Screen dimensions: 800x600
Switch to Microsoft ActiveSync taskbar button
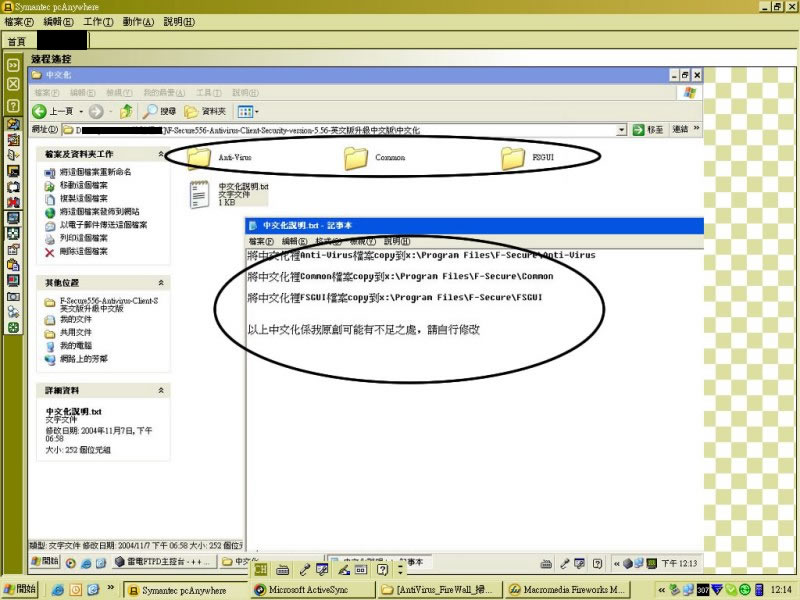[311, 590]
